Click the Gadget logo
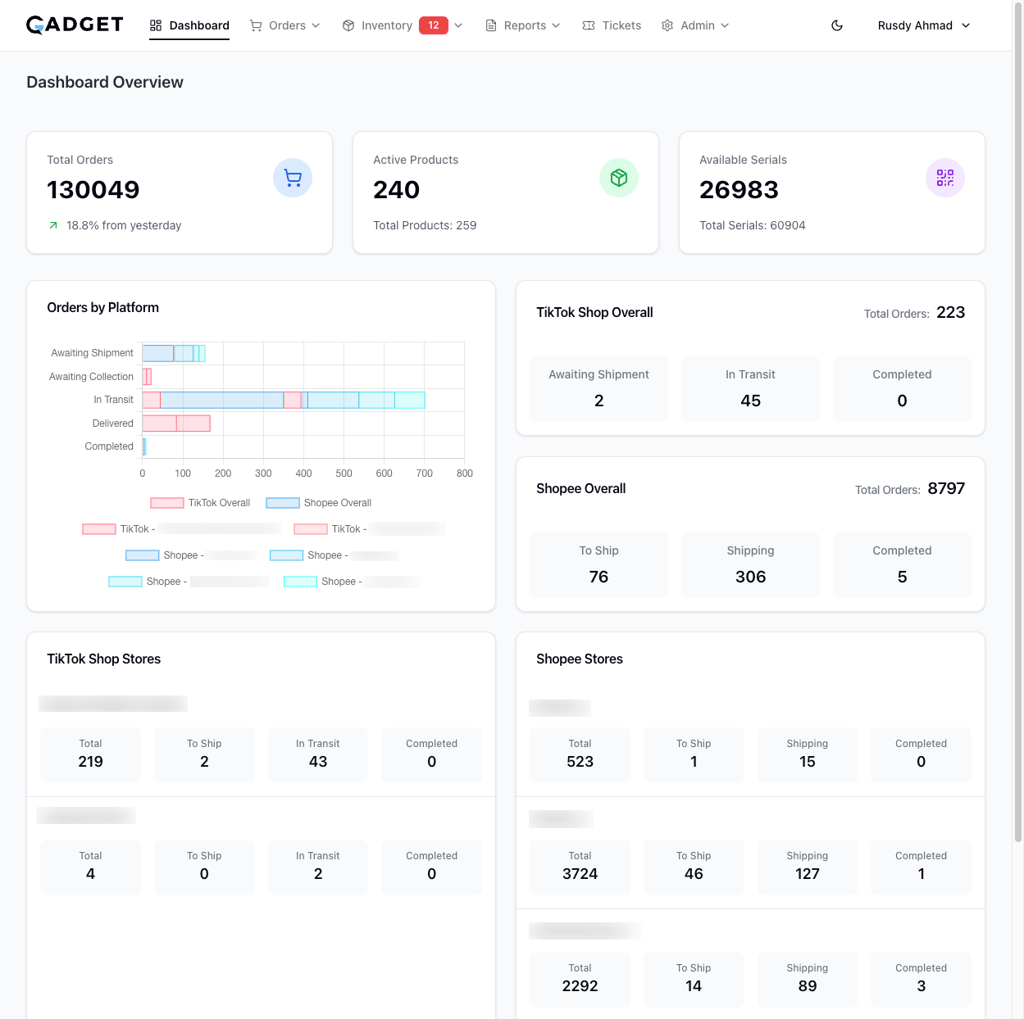The height and width of the screenshot is (1019, 1024). (74, 25)
